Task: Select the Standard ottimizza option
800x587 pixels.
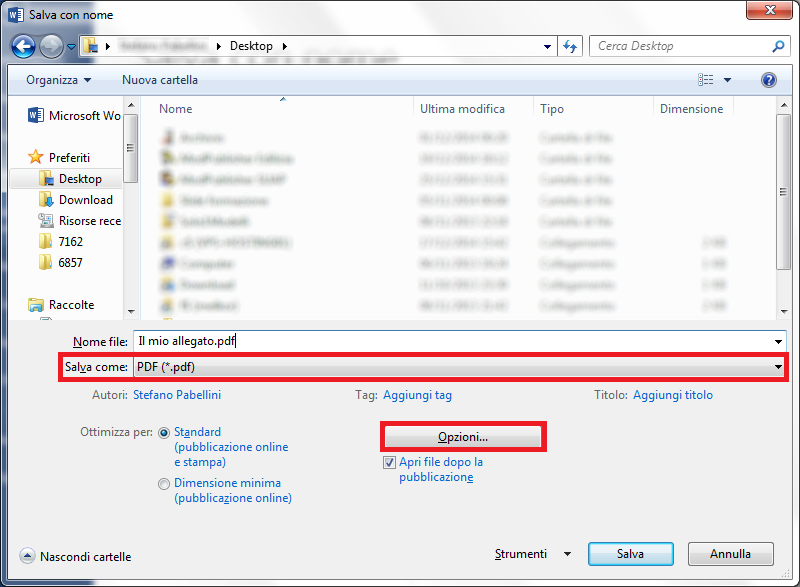Action: (163, 432)
